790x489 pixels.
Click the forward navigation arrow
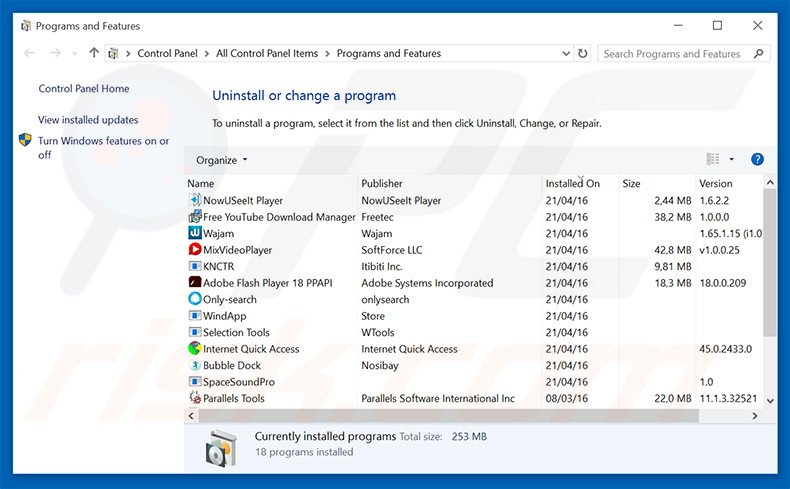pyautogui.click(x=55, y=53)
